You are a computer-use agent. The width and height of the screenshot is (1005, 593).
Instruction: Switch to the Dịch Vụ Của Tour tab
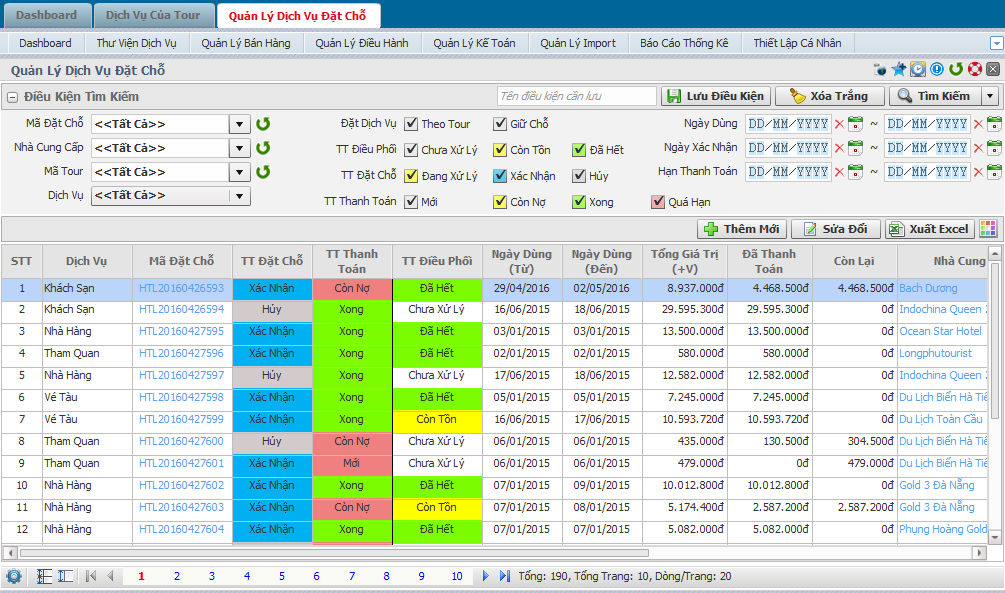point(154,15)
